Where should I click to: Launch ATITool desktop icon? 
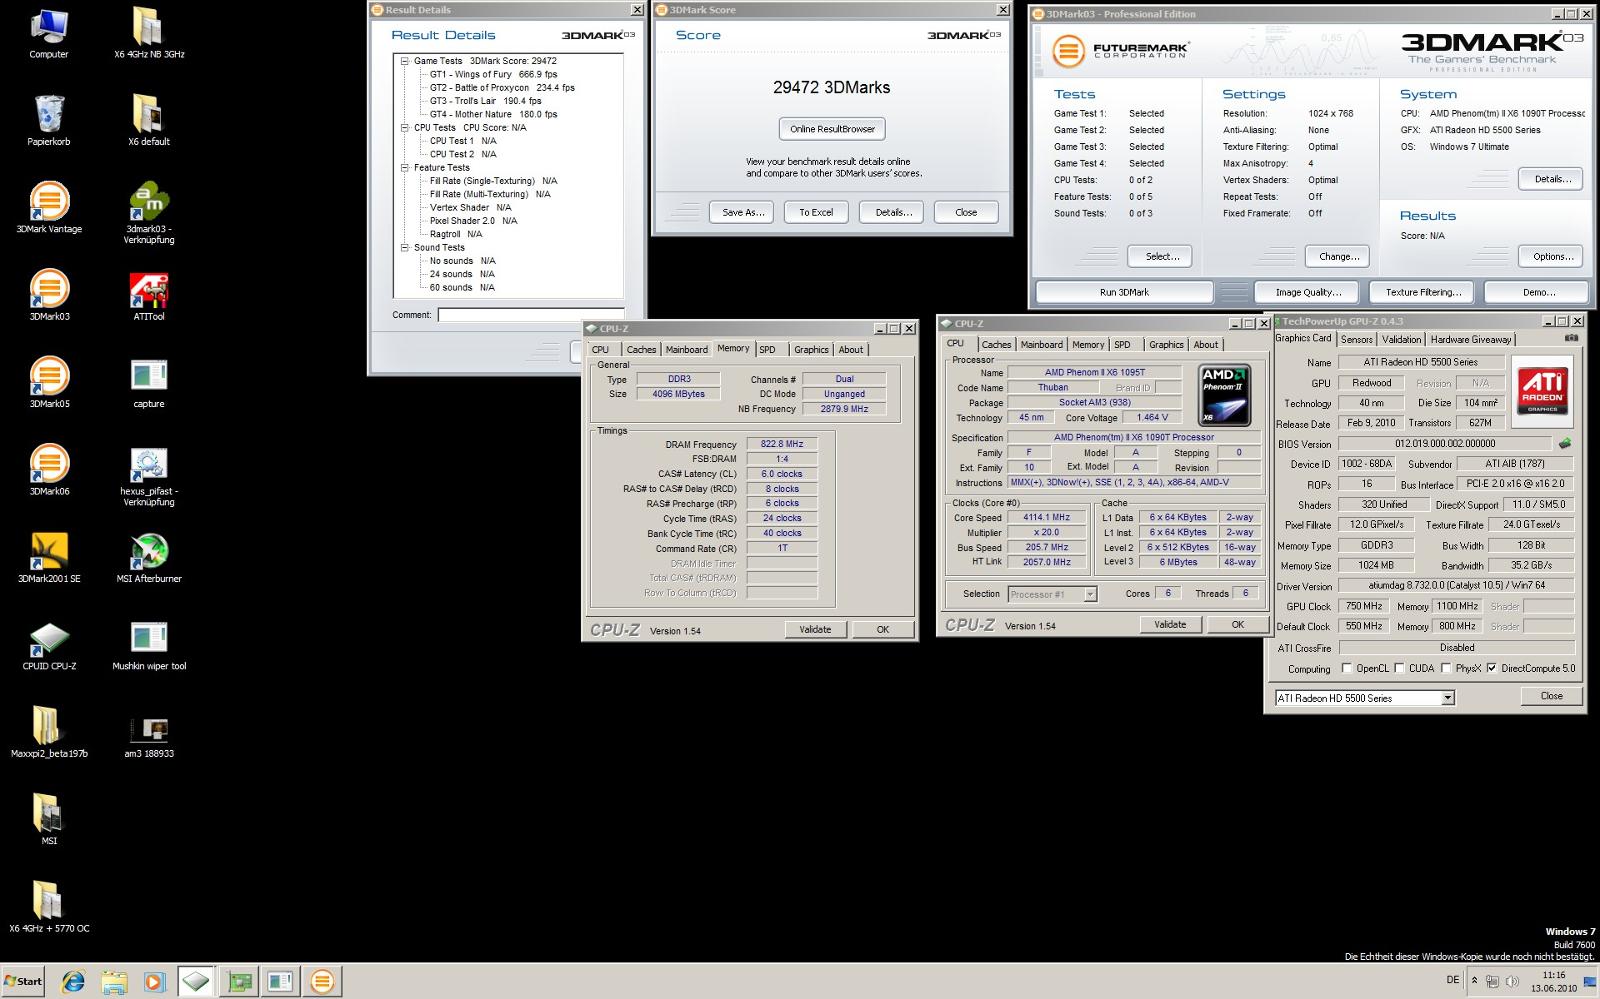point(148,296)
